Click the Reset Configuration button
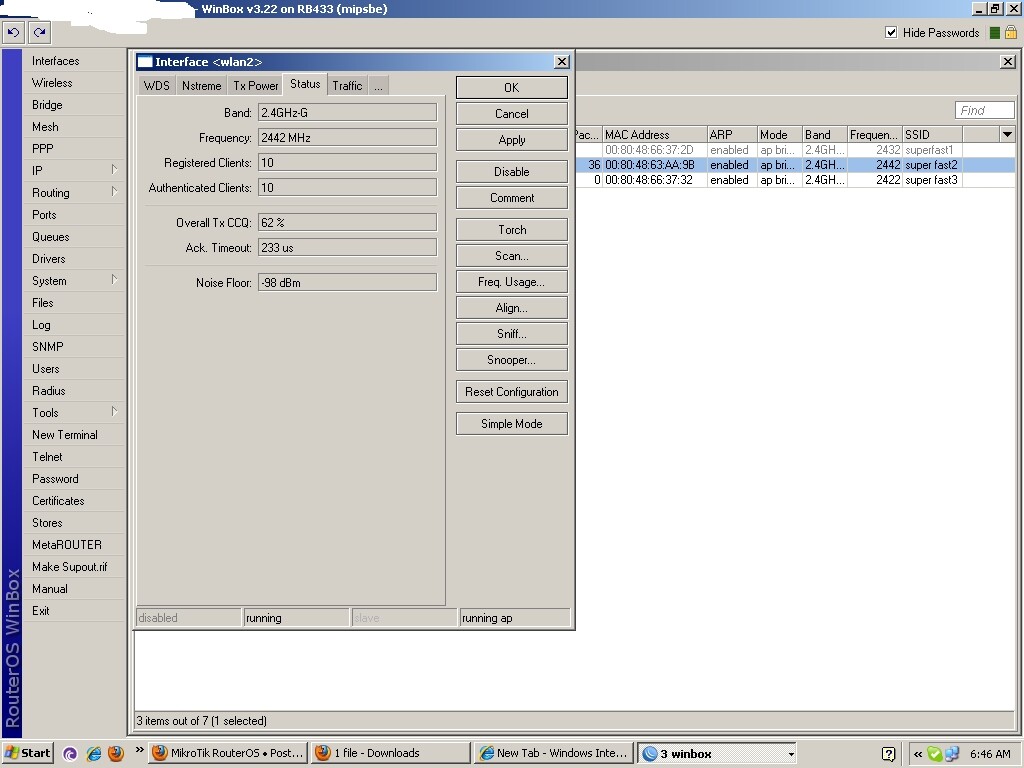1024x768 pixels. point(511,392)
